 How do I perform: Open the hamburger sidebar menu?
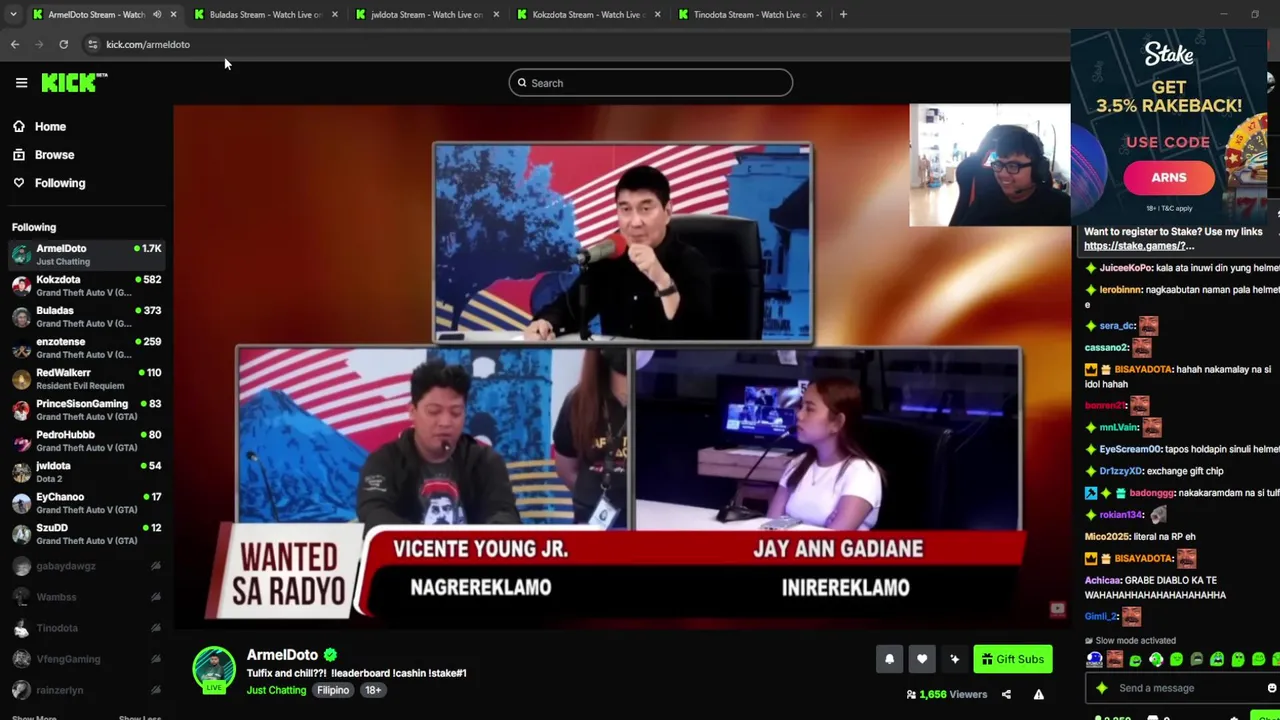[21, 83]
